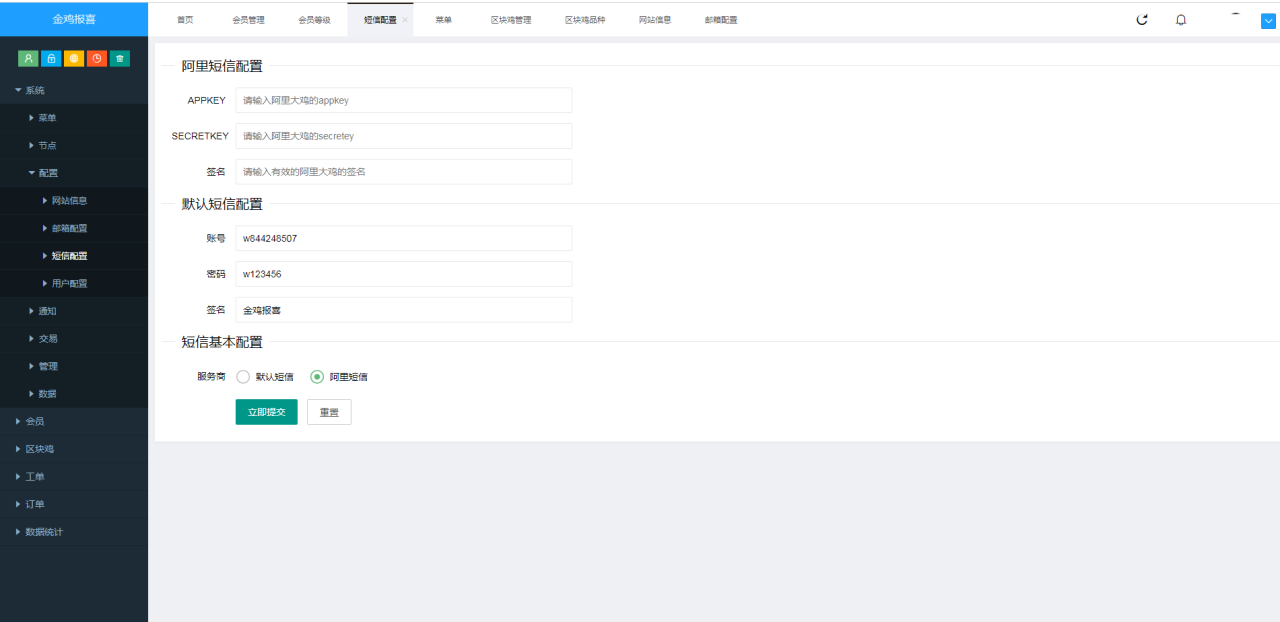Expand the 会员 sidebar section
The height and width of the screenshot is (622, 1280).
point(35,421)
